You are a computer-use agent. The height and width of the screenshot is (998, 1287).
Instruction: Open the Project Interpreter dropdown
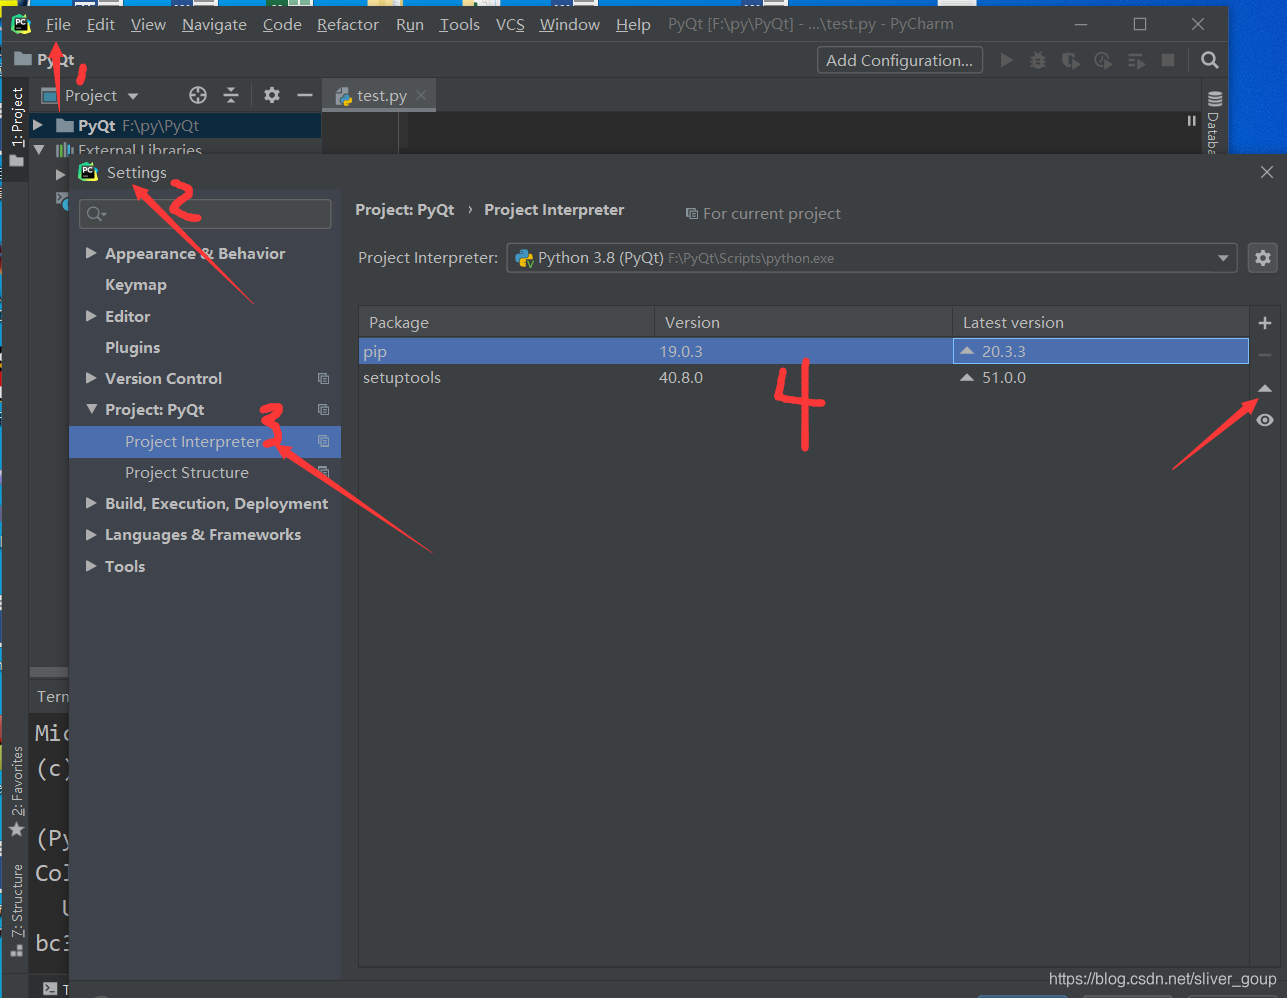tap(872, 258)
